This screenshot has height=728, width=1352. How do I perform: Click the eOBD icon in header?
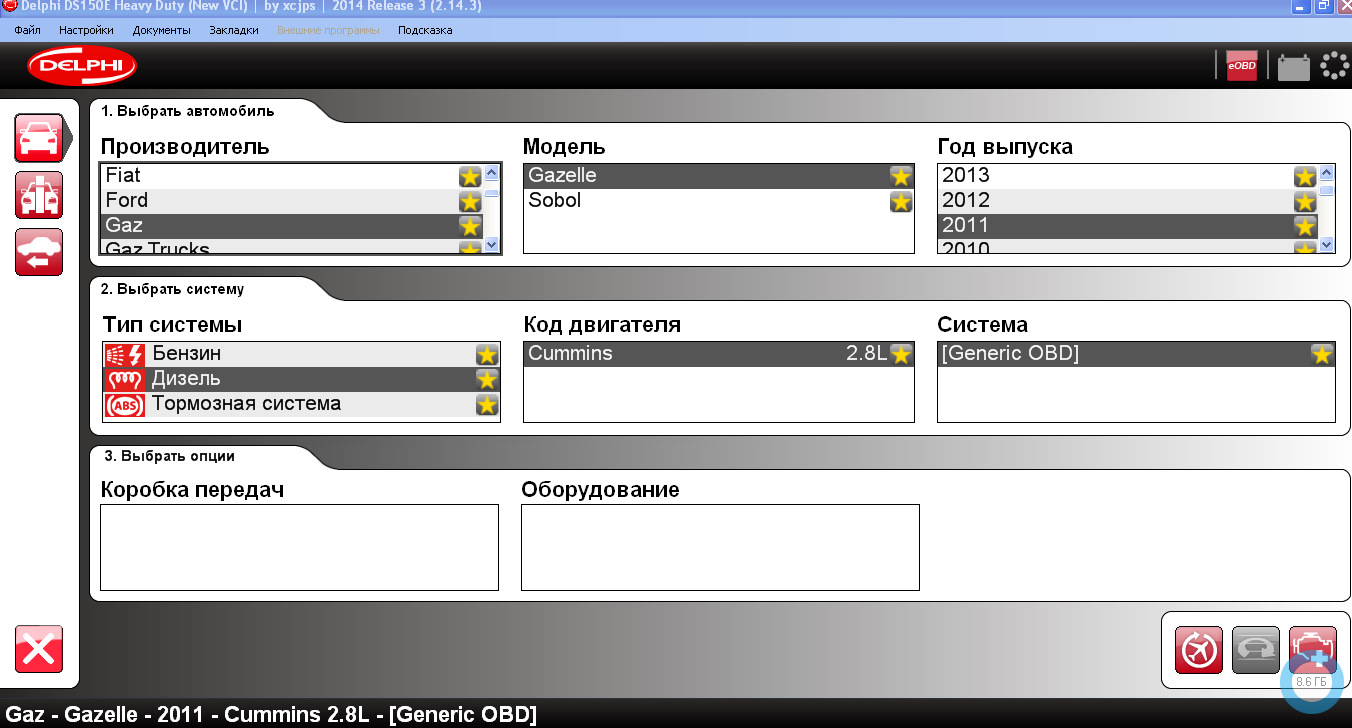click(x=1242, y=65)
